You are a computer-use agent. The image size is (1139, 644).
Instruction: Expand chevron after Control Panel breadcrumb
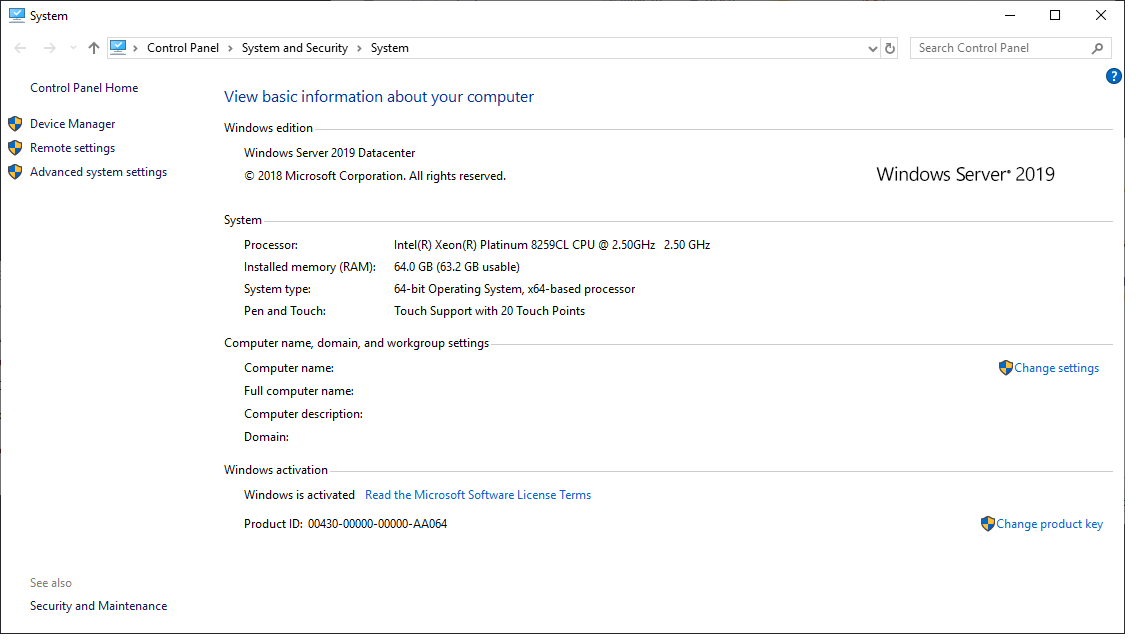point(230,48)
